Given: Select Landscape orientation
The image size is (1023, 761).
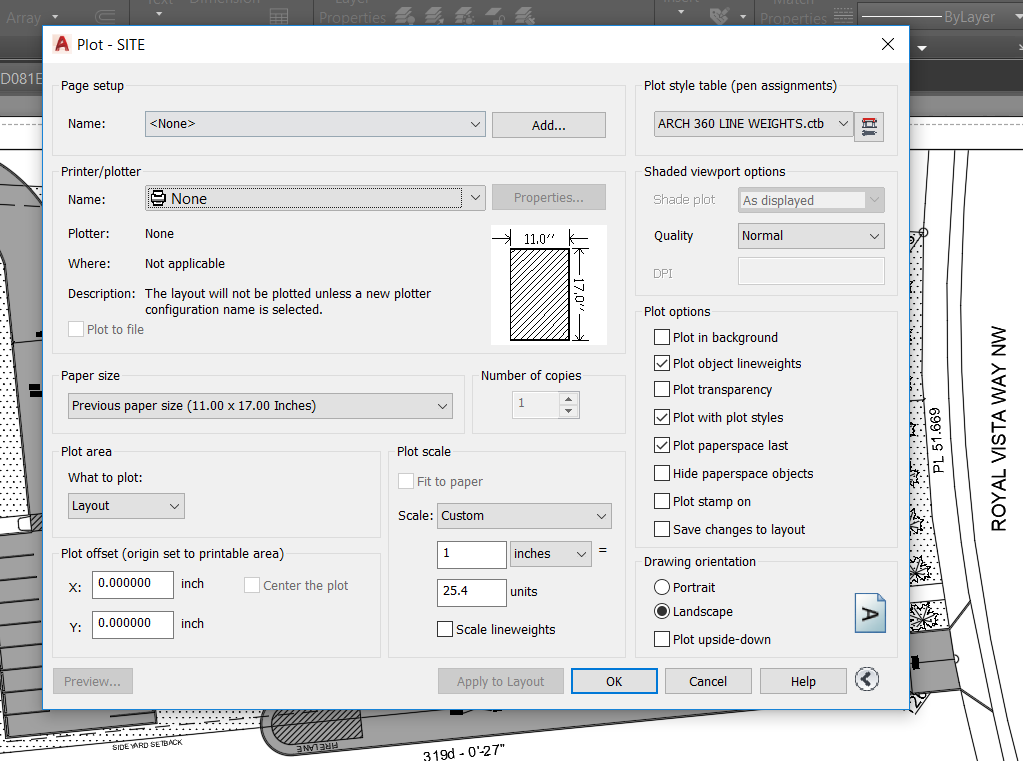Looking at the screenshot, I should (662, 612).
